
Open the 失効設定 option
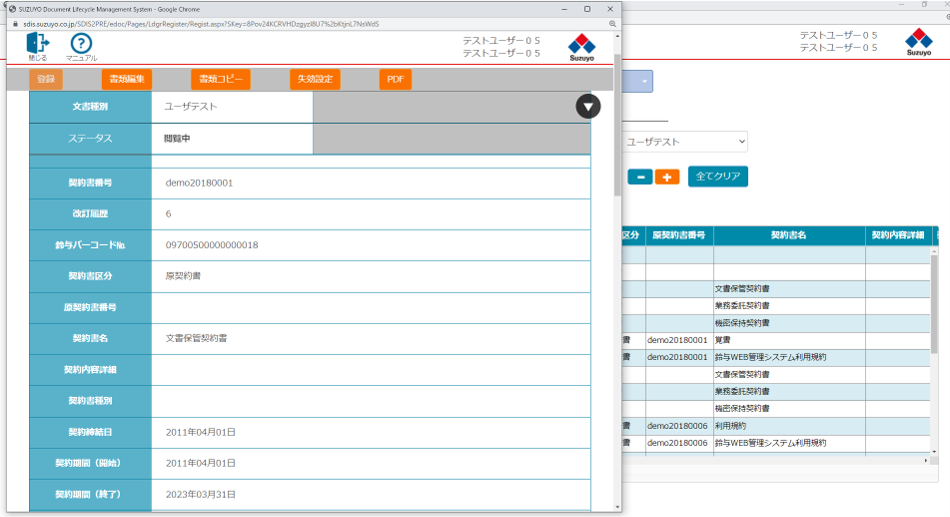point(315,79)
